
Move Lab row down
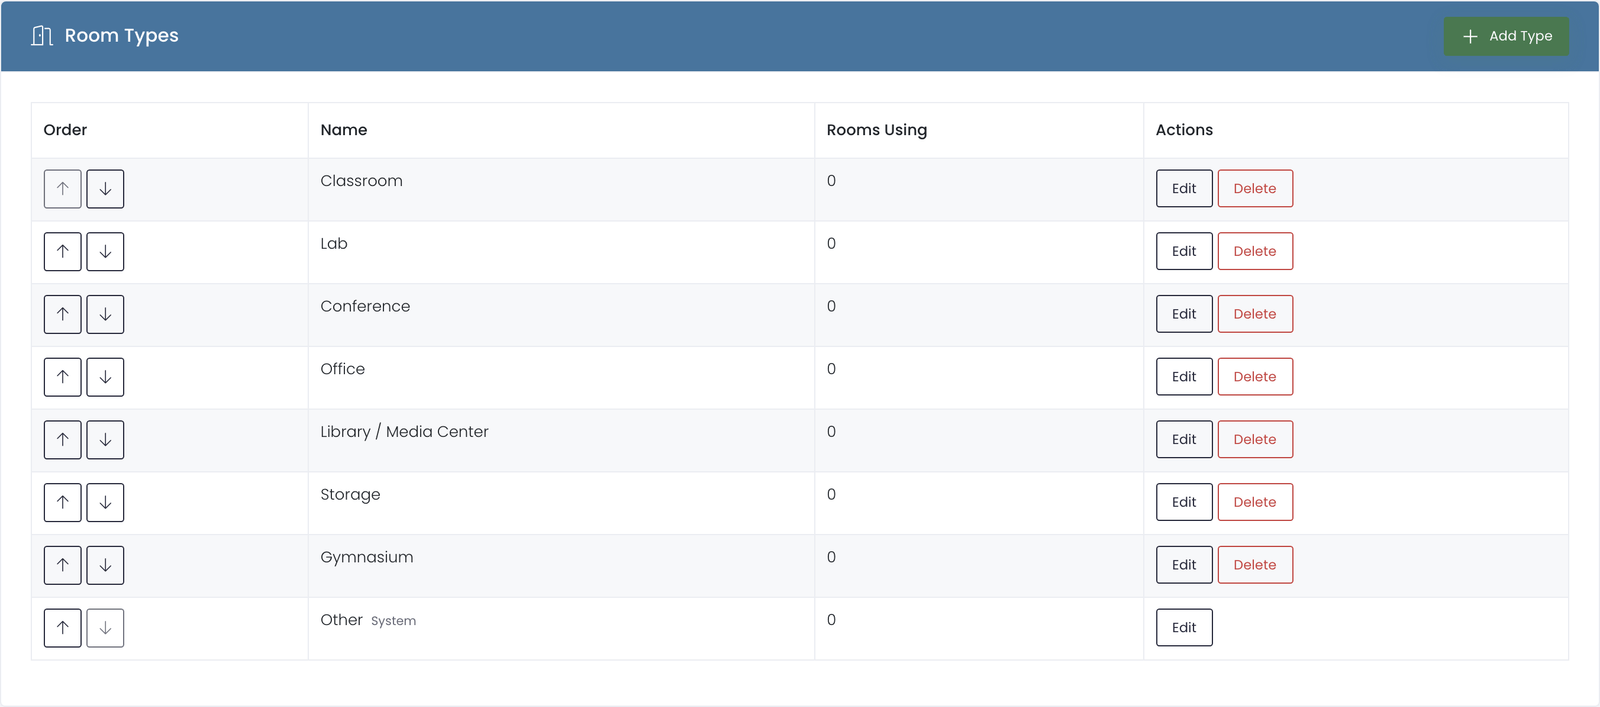[105, 252]
